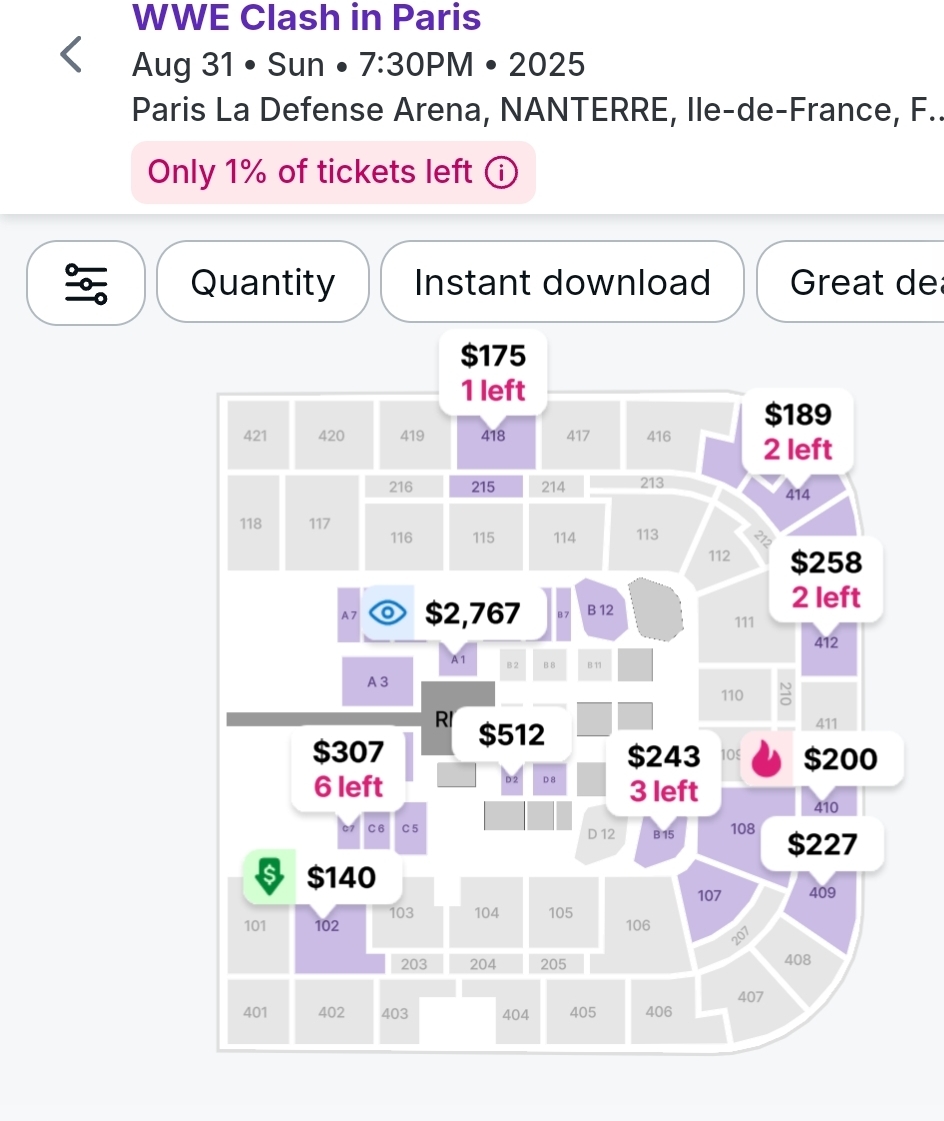Select the $512 price bubble
Viewport: 944px width, 1121px height.
pyautogui.click(x=512, y=735)
